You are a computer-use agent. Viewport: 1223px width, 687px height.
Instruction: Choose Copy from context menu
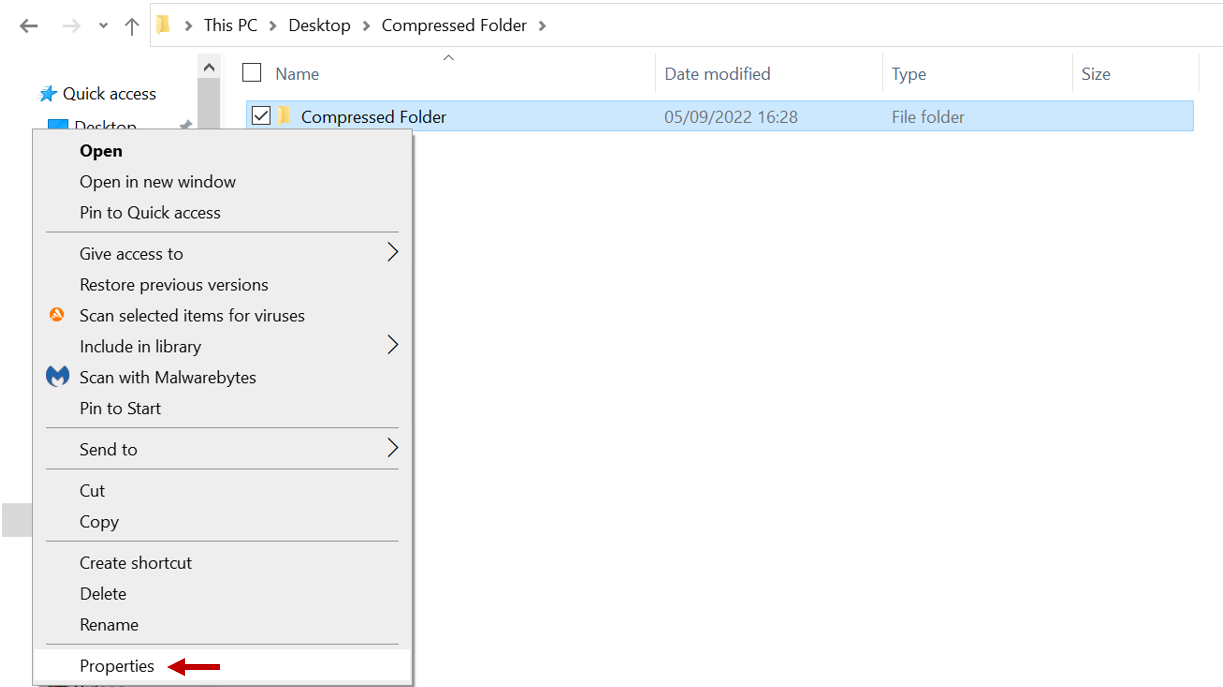(x=222, y=522)
